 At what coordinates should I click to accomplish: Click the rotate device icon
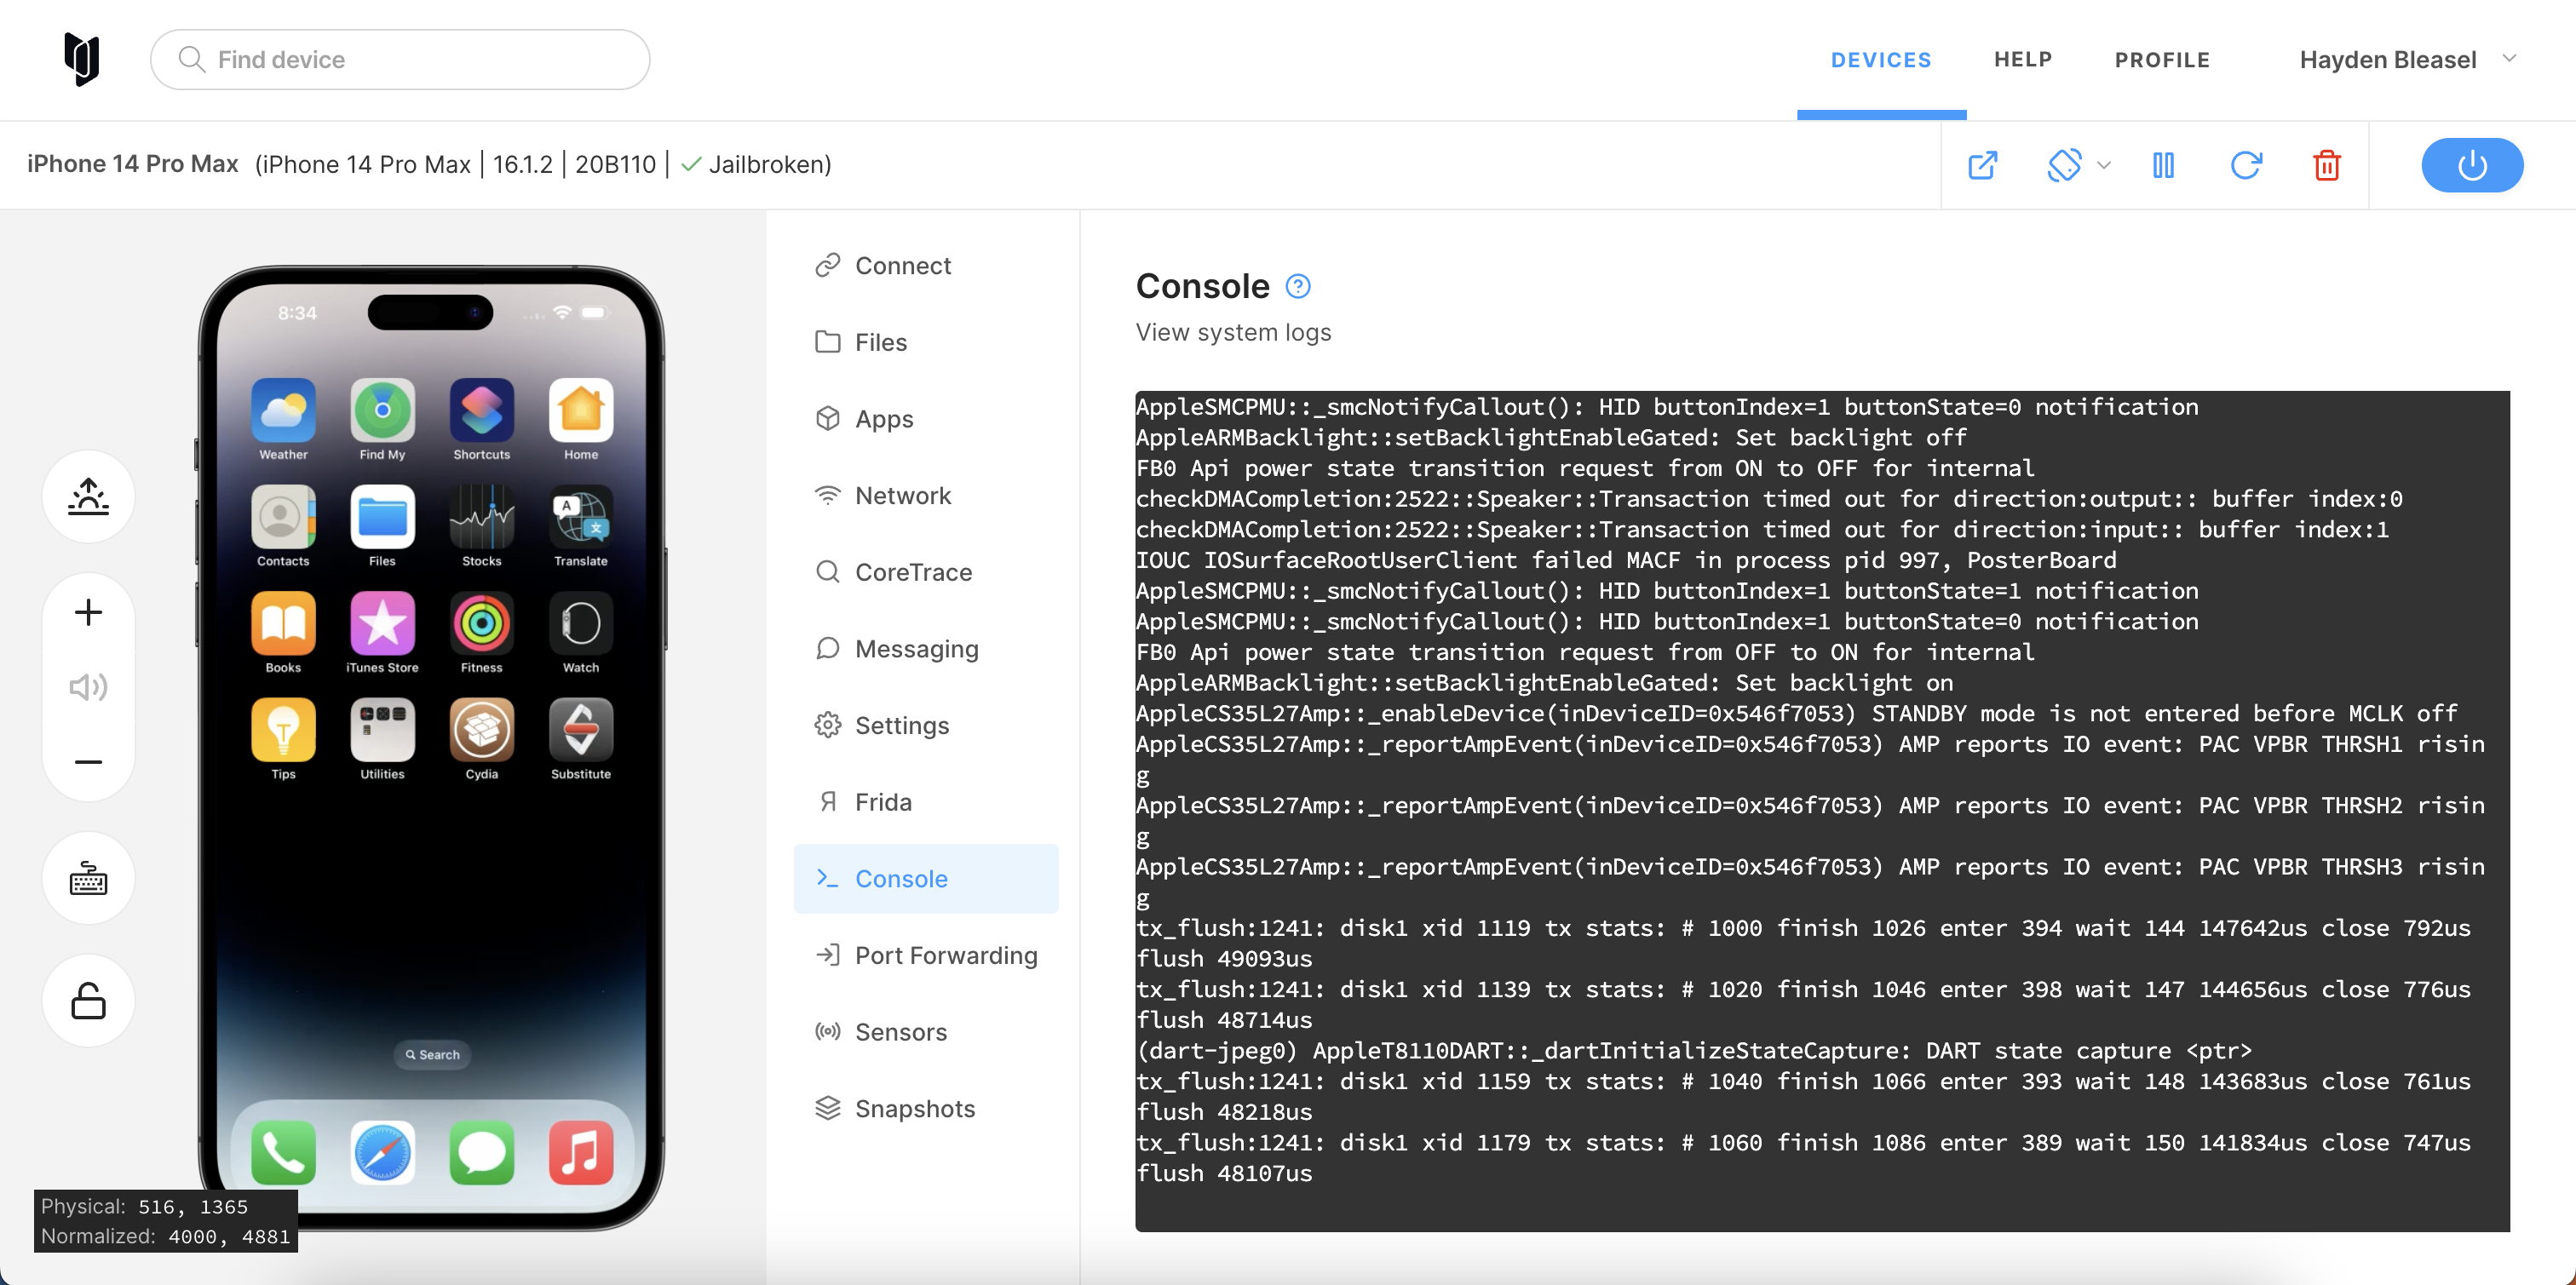(x=2064, y=165)
